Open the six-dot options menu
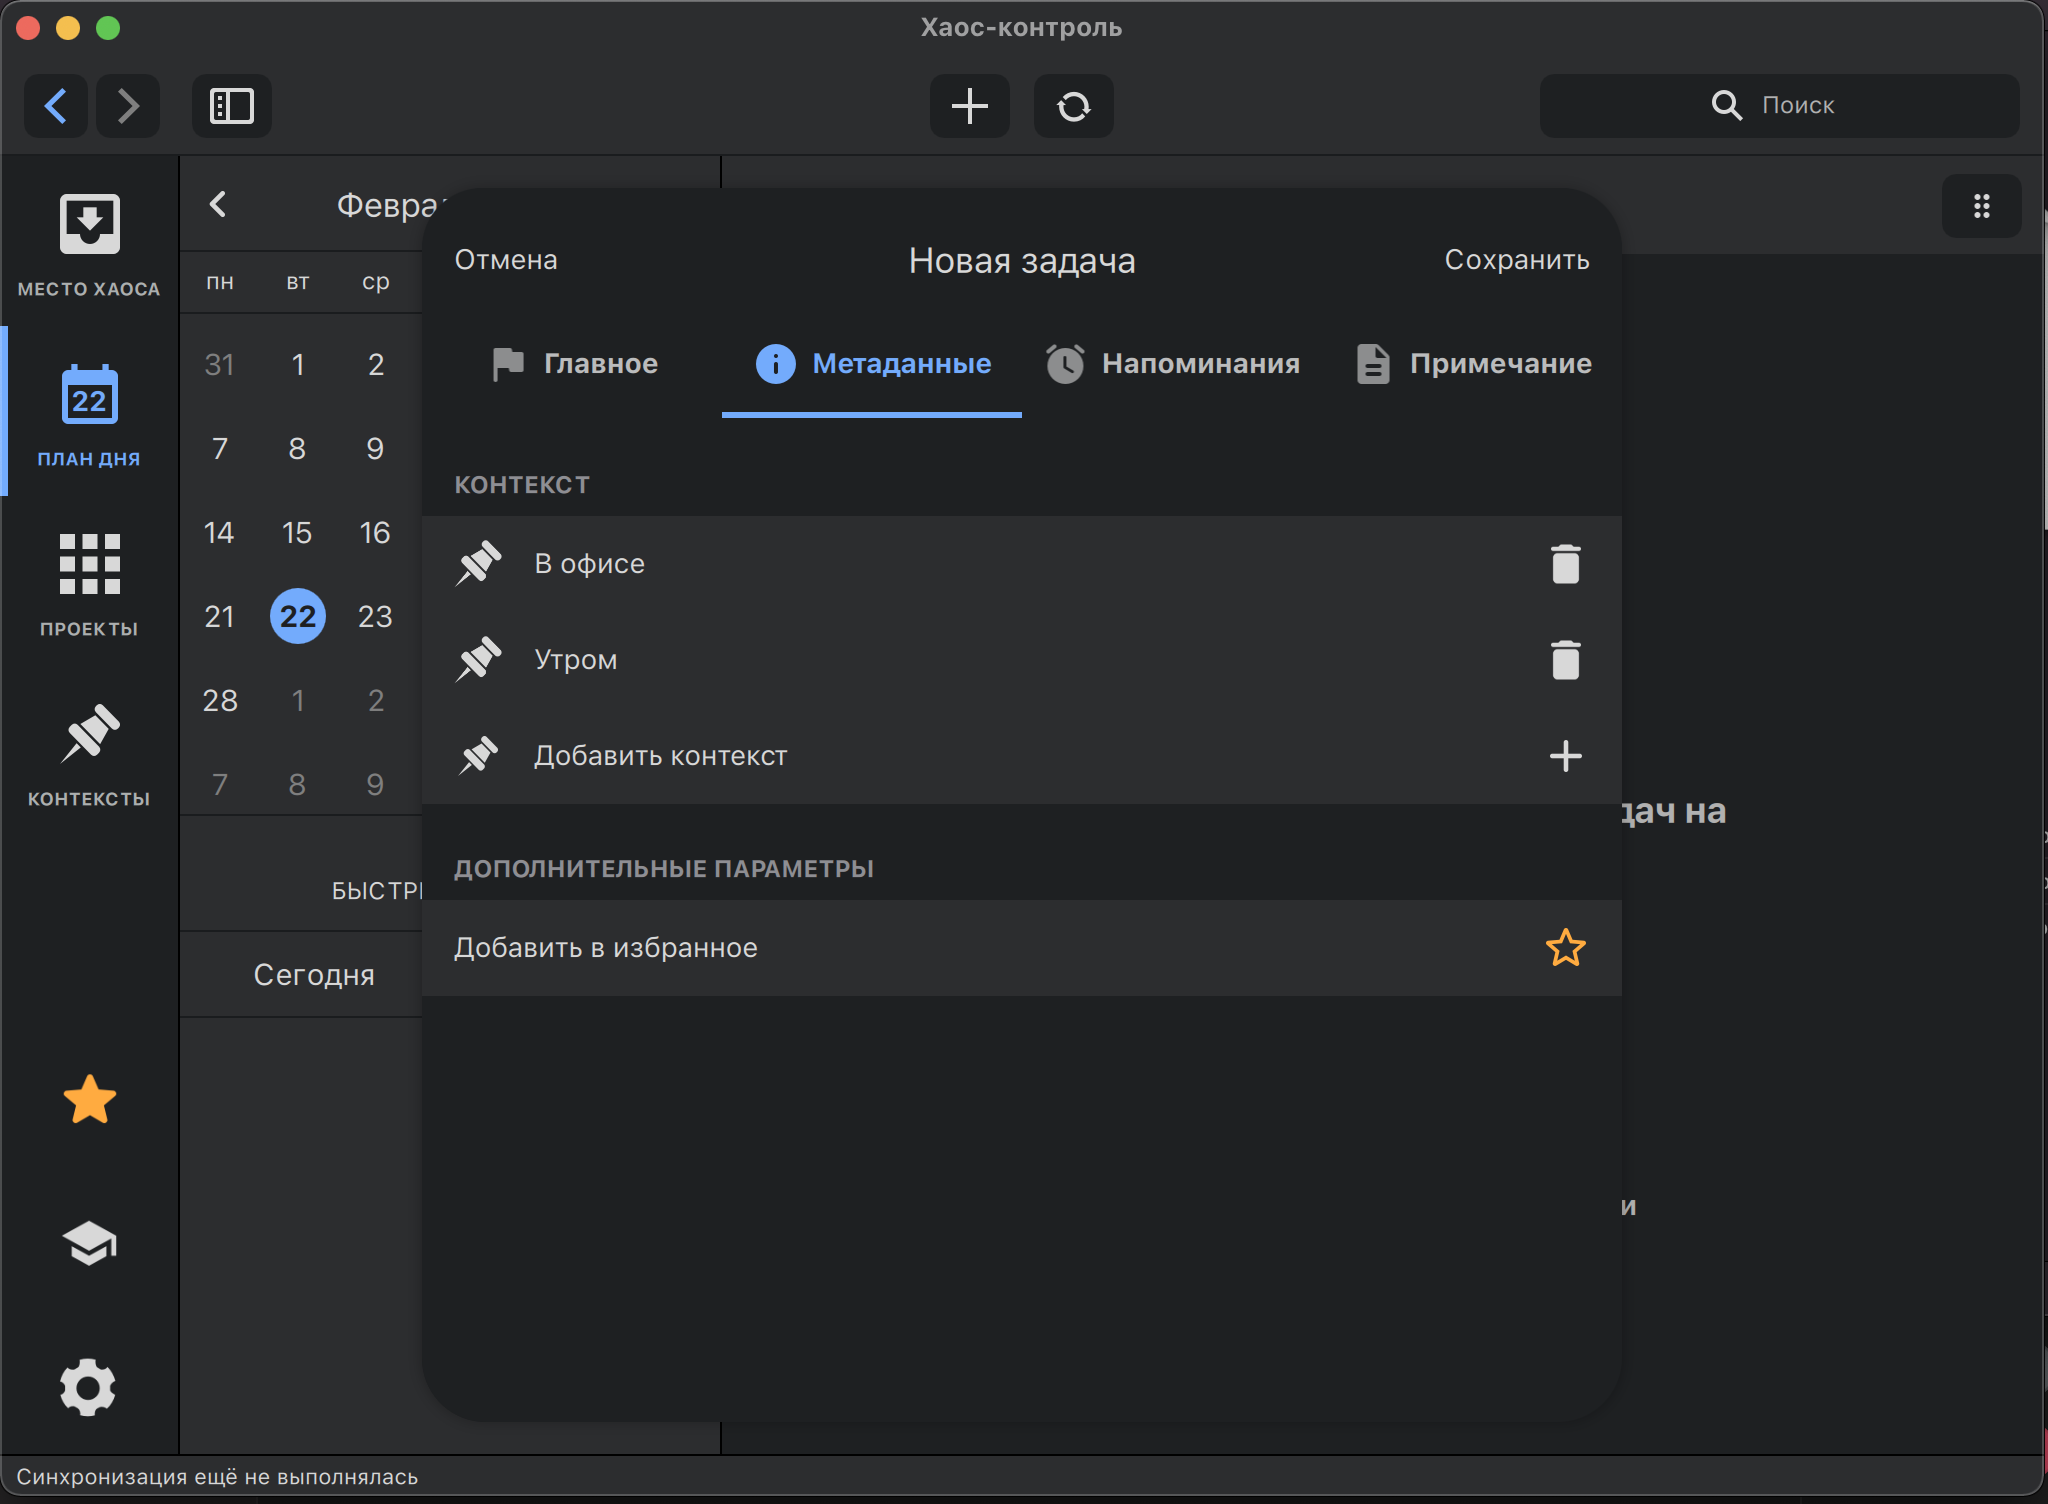This screenshot has height=1504, width=2048. tap(1981, 207)
